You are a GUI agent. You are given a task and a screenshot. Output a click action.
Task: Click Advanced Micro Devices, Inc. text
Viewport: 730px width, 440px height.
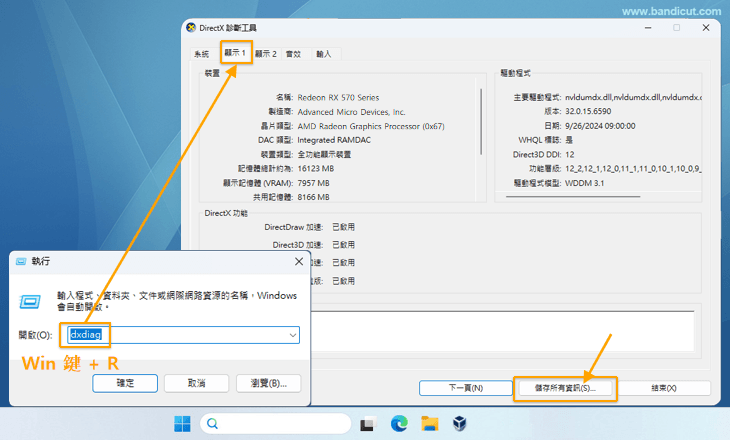click(x=351, y=112)
